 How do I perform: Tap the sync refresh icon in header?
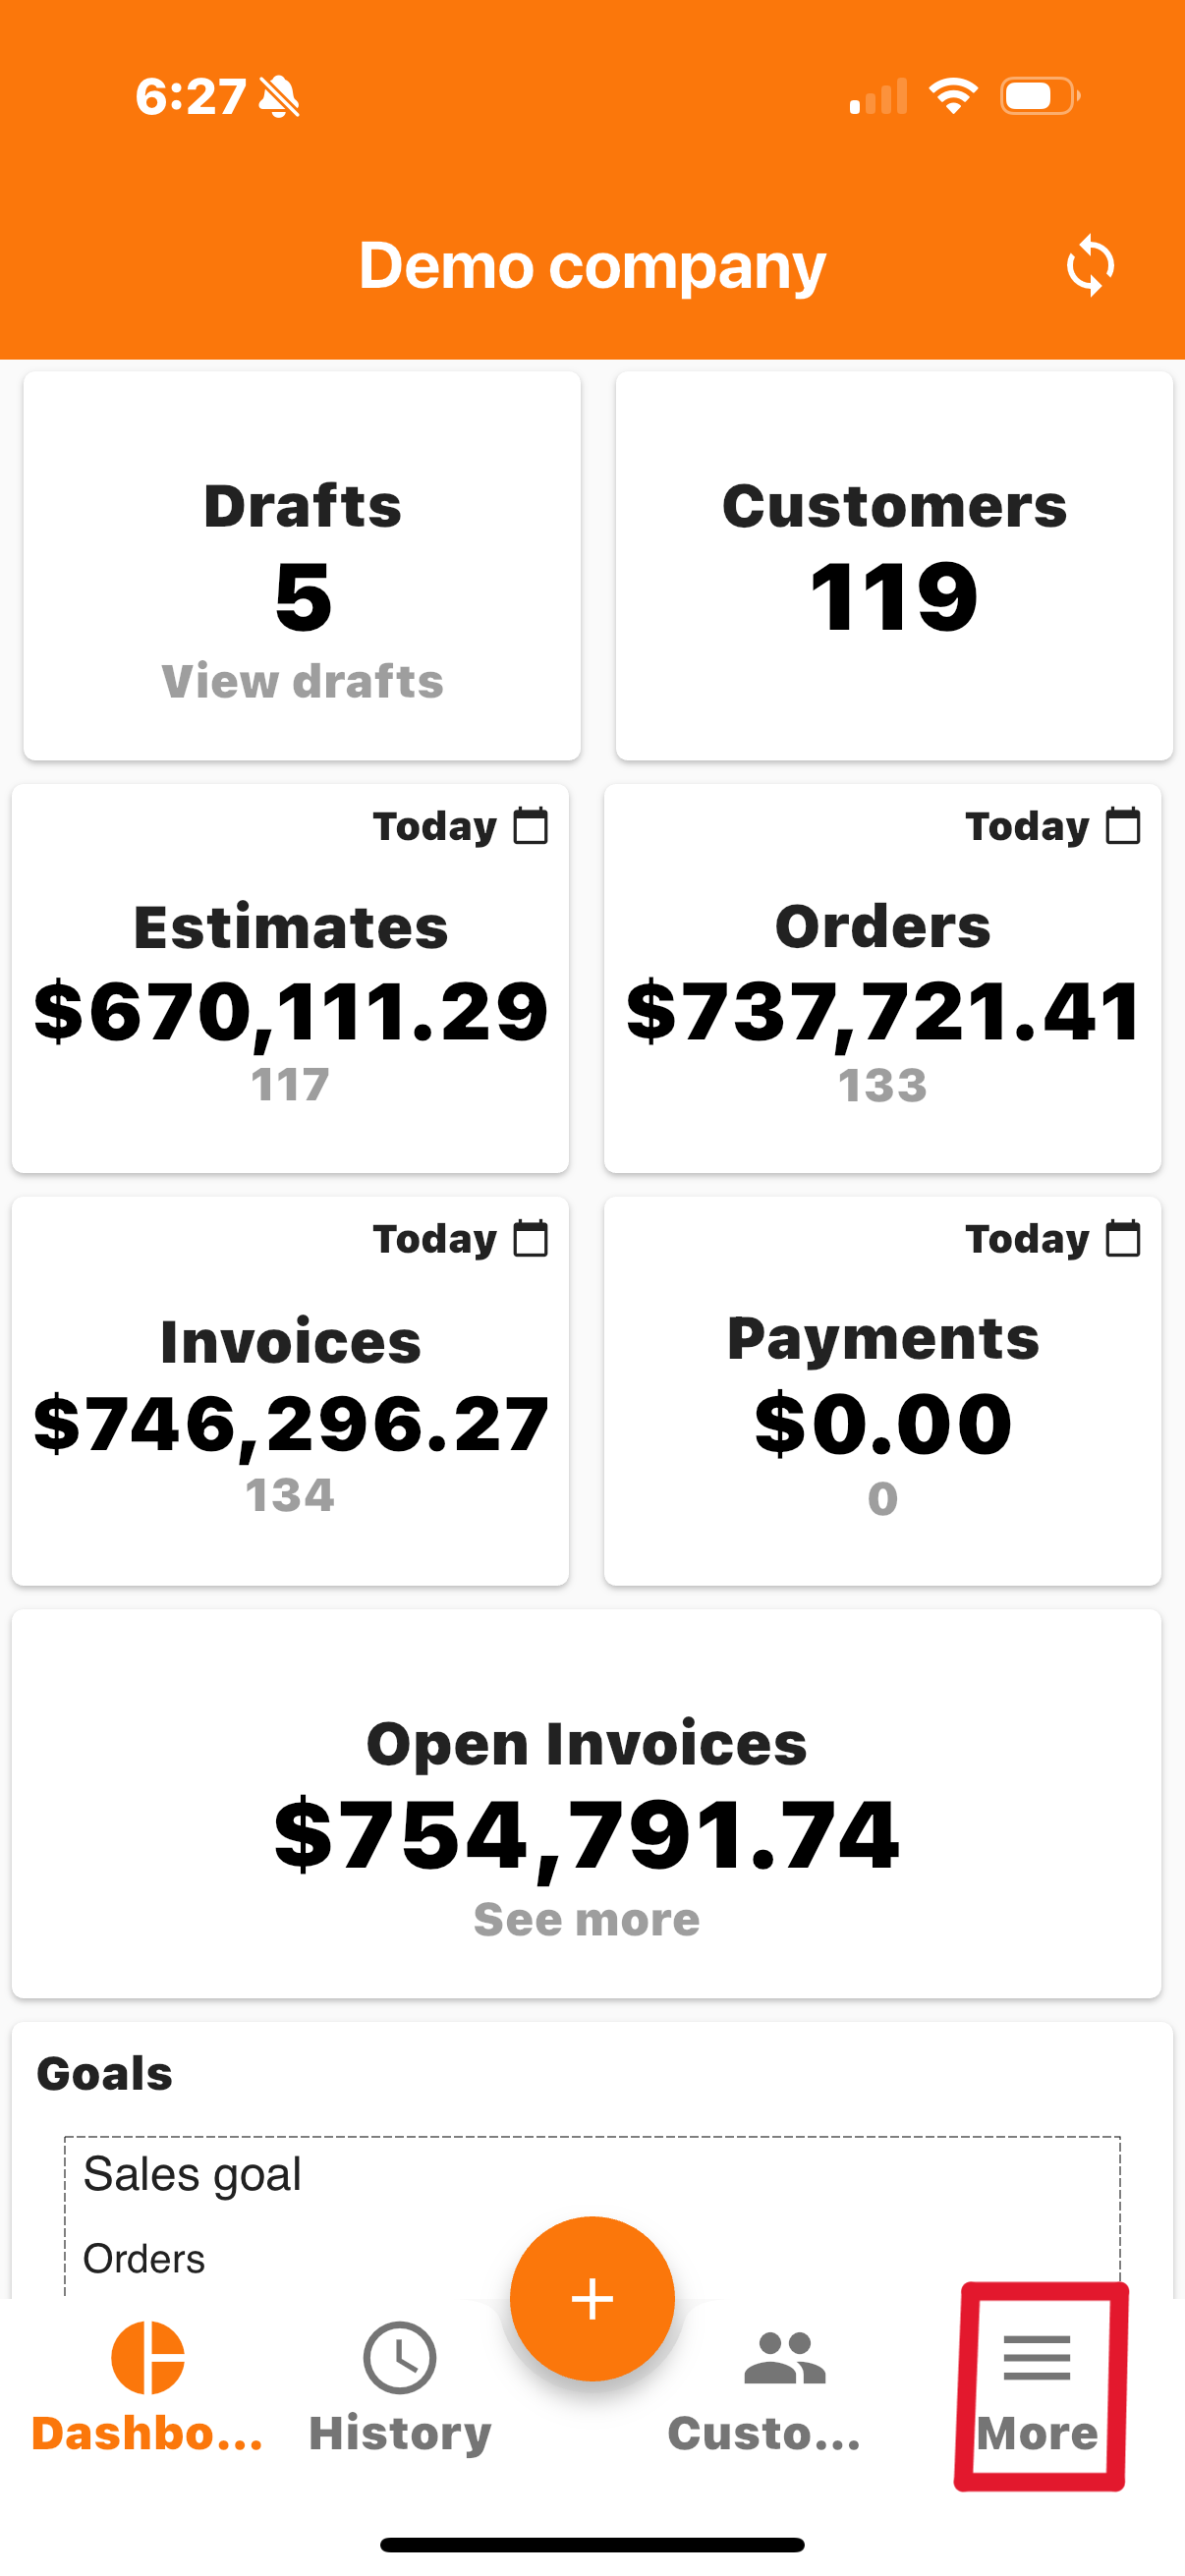(1089, 266)
